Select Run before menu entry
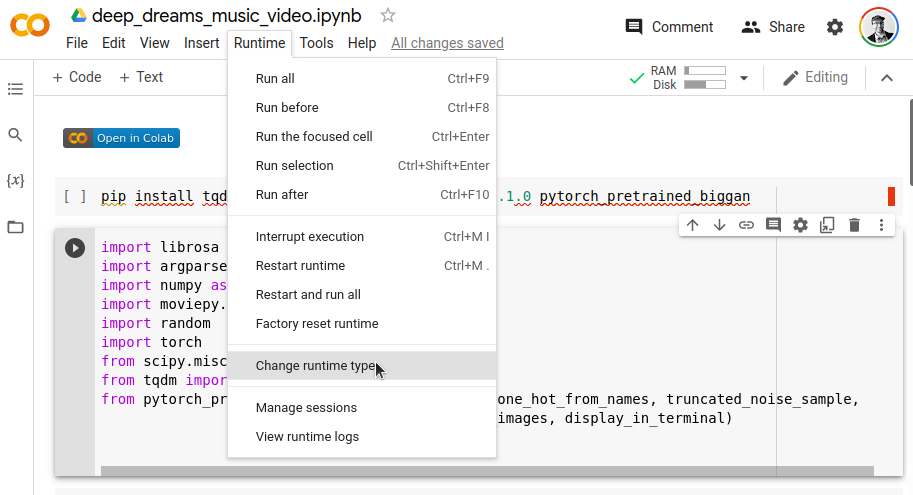913x495 pixels. click(362, 108)
